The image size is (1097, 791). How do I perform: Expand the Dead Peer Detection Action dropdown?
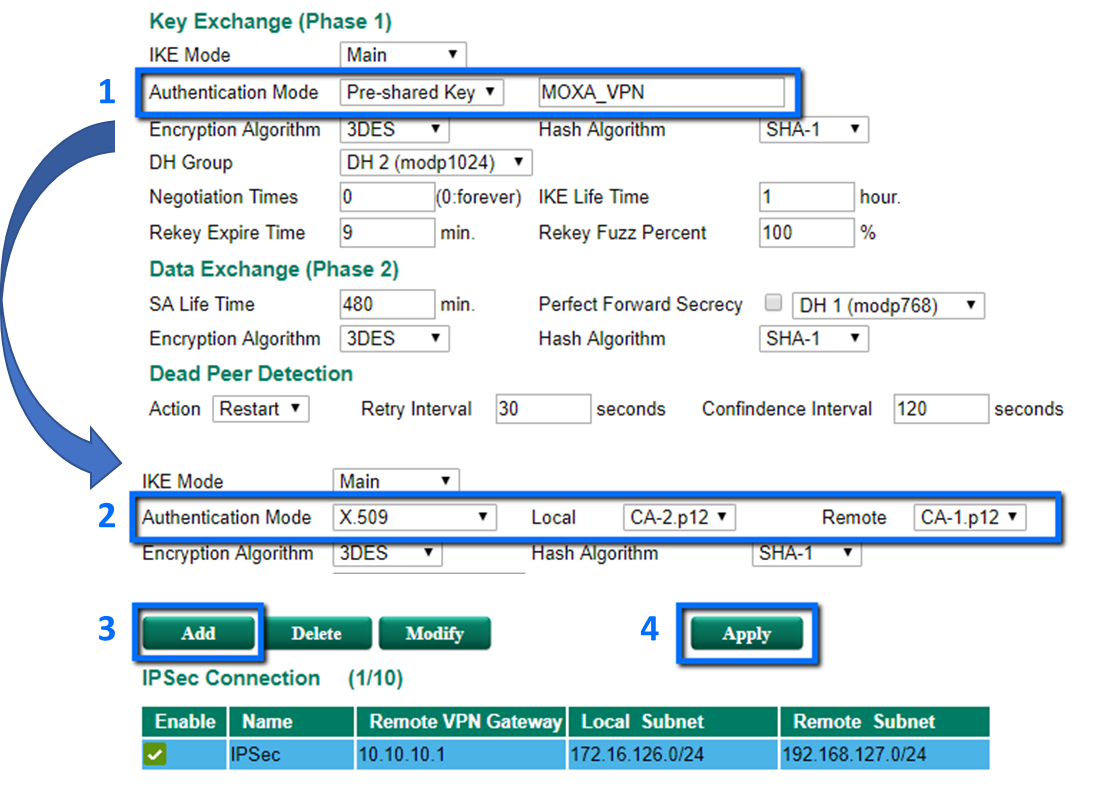click(x=261, y=409)
